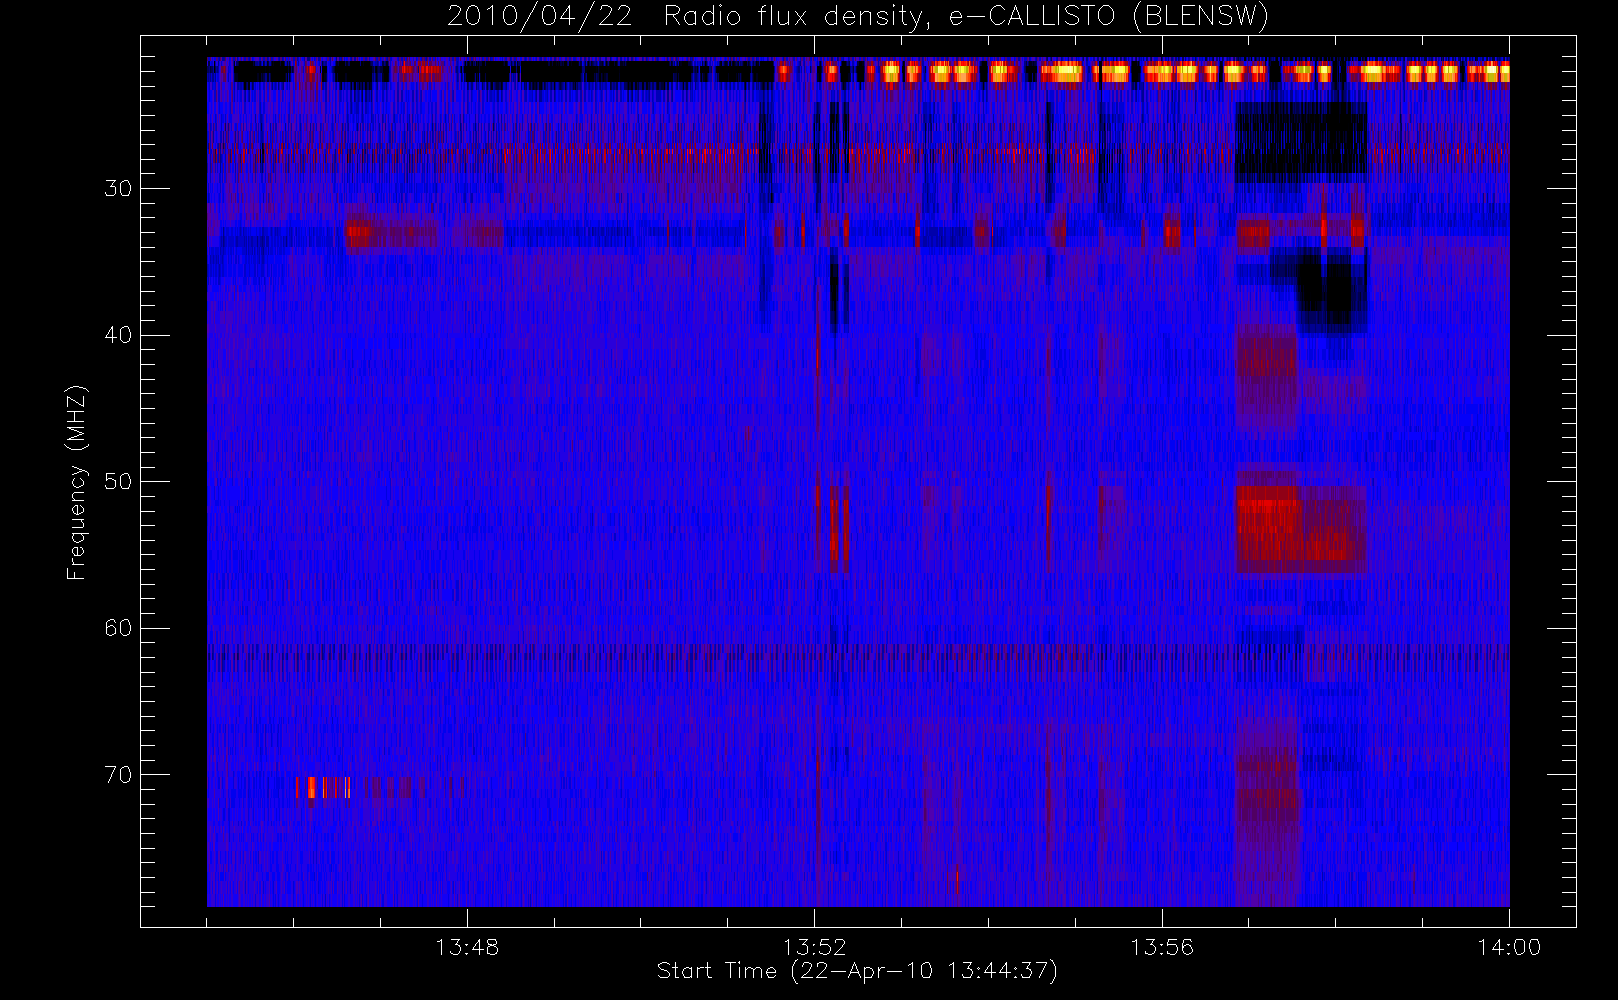Click the 30 frequency tick label
Viewport: 1618px width, 1000px height.
tap(118, 188)
